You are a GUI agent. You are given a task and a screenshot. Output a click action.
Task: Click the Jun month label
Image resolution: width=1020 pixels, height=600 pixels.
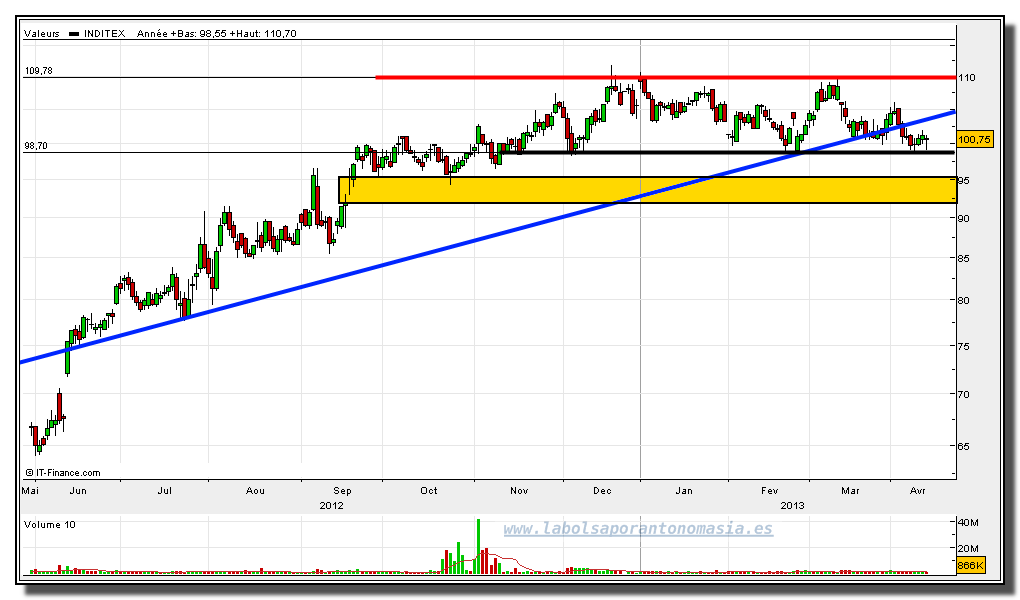pyautogui.click(x=77, y=491)
